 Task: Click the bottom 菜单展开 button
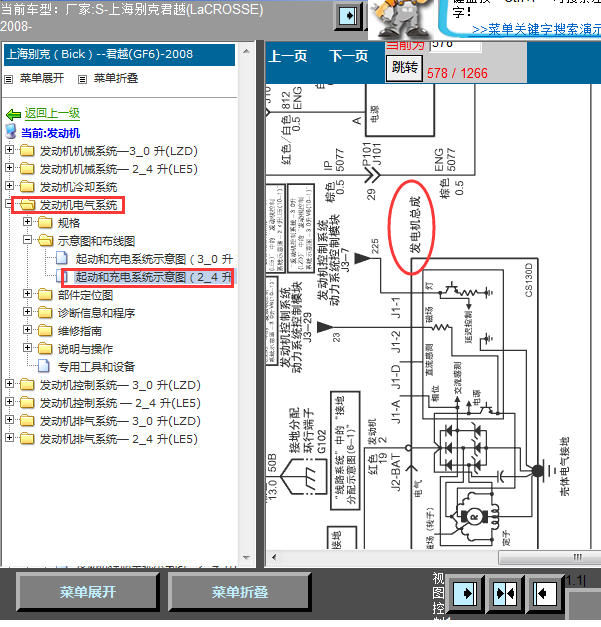(x=88, y=592)
